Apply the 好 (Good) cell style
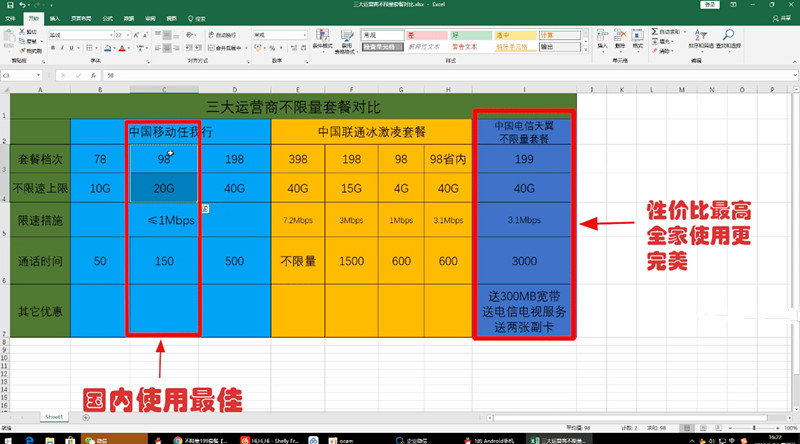Viewport: 800px width, 444px height. click(x=470, y=35)
